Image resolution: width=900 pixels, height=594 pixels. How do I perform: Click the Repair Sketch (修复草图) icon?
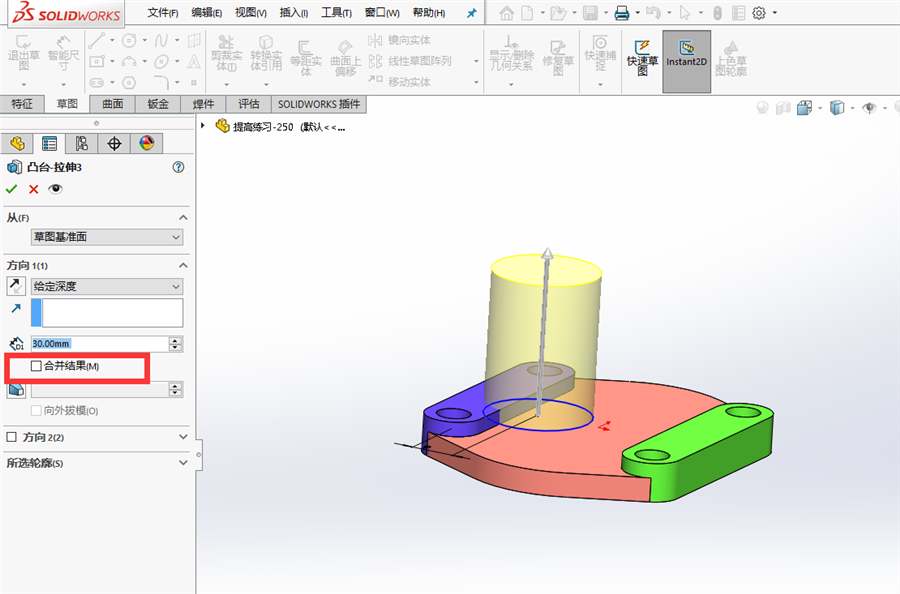coord(558,57)
